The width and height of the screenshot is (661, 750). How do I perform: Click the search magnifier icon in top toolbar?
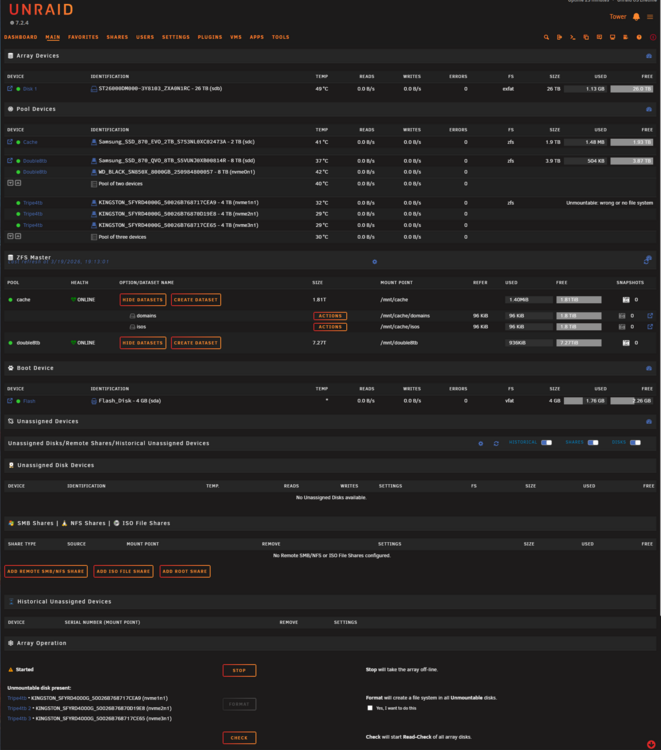click(546, 37)
